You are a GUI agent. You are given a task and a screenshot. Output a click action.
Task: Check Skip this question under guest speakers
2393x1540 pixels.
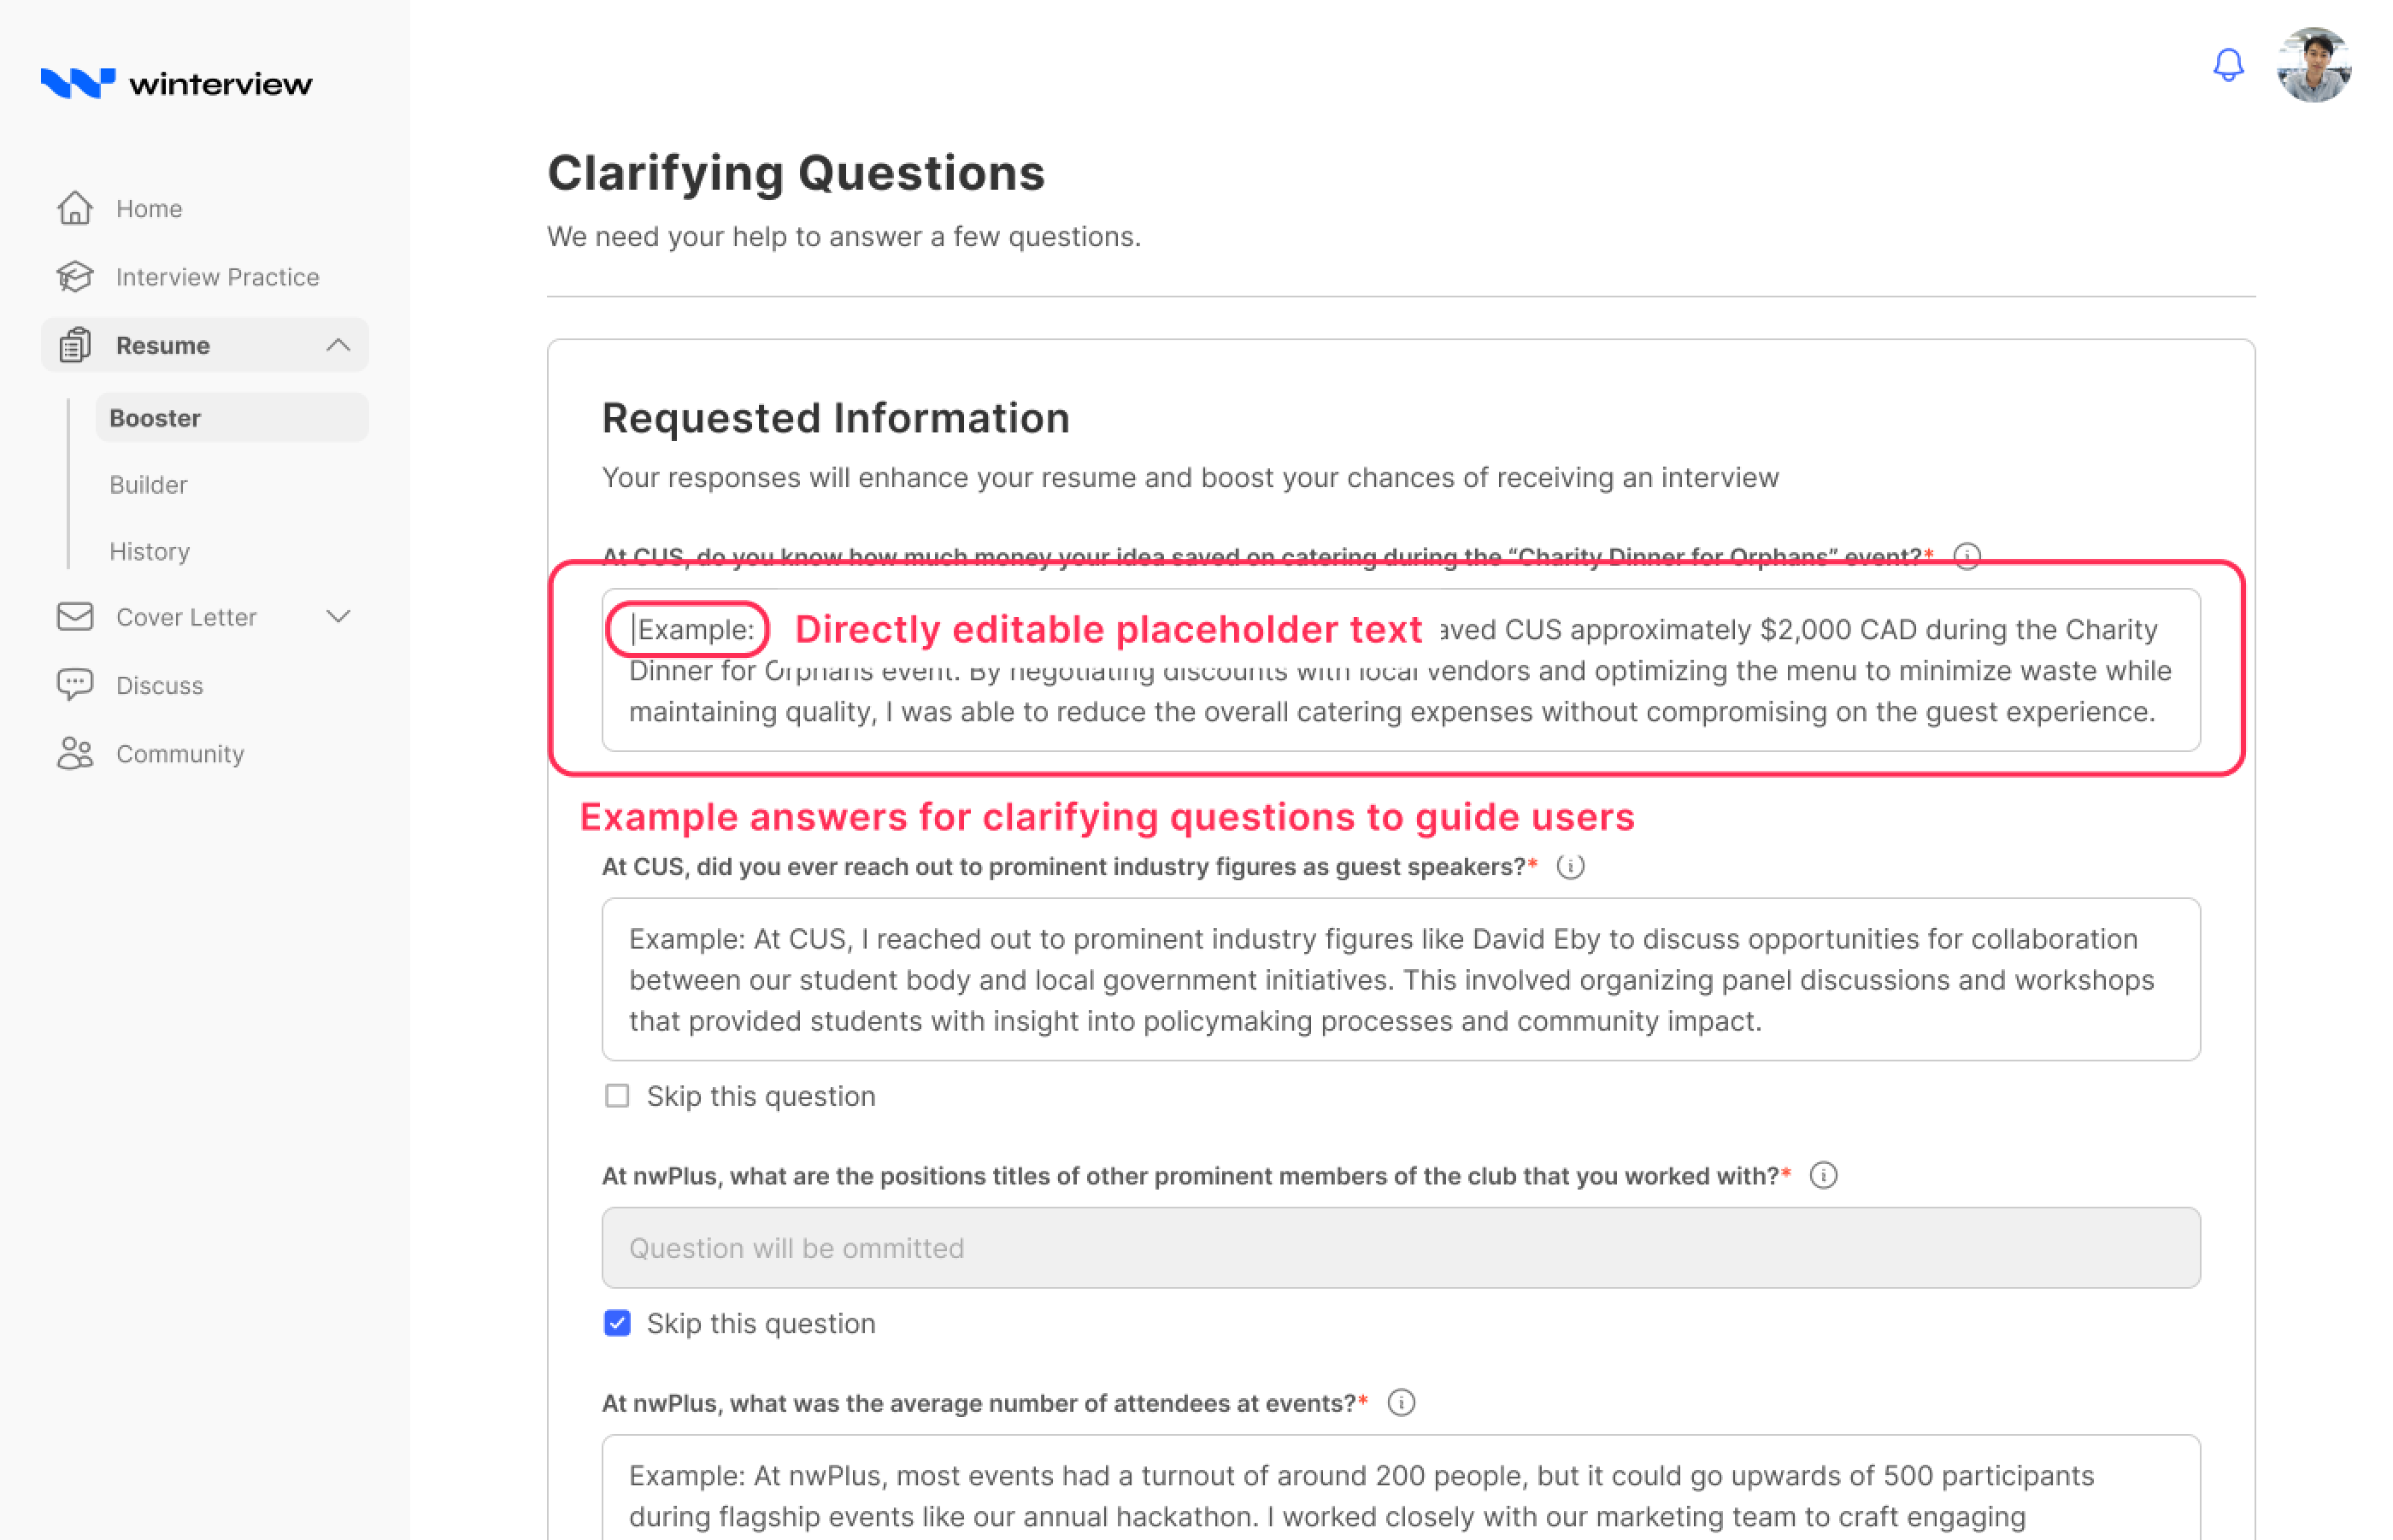tap(617, 1096)
